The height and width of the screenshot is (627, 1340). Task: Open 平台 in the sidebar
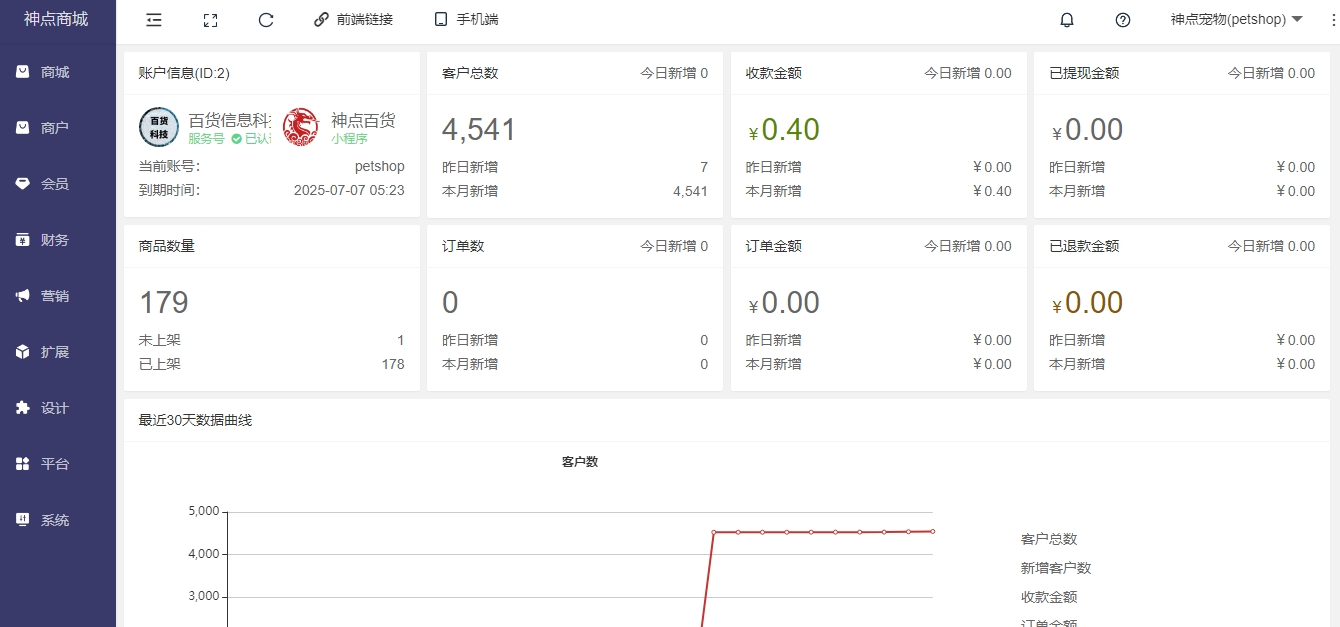pos(58,464)
